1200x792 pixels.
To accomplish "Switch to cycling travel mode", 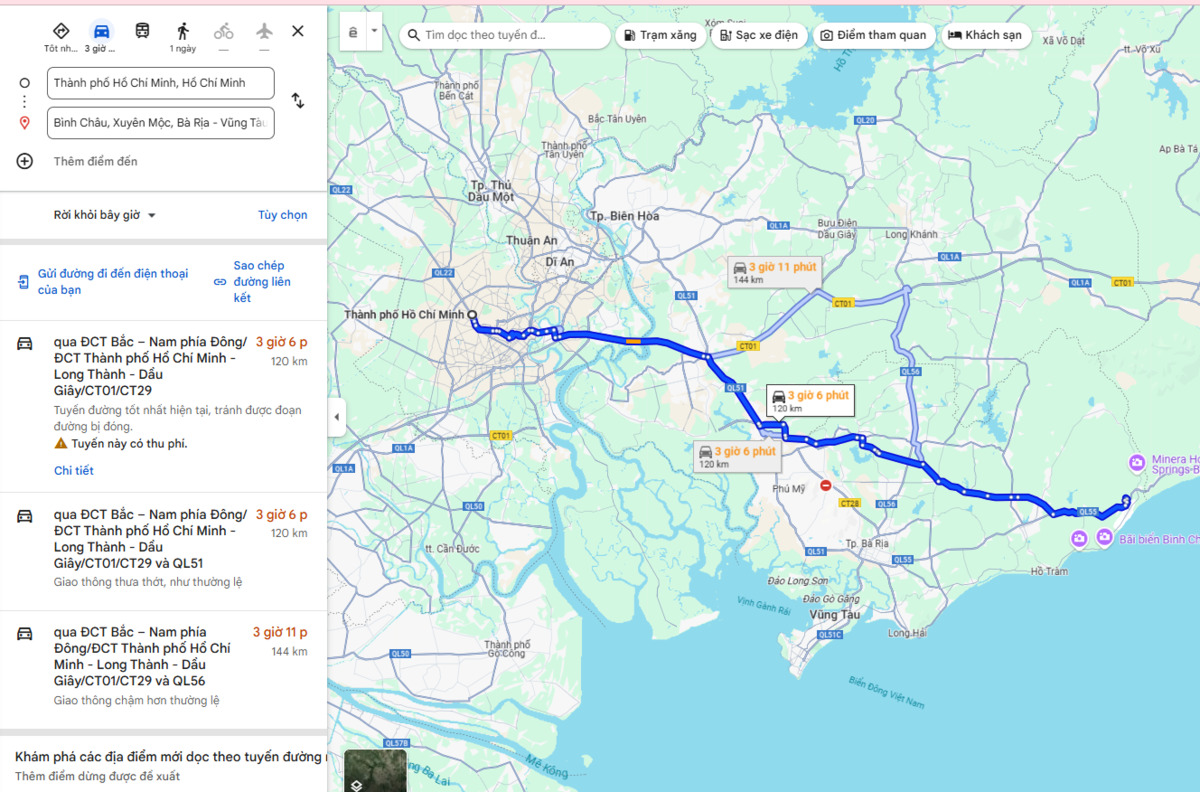I will tap(224, 36).
